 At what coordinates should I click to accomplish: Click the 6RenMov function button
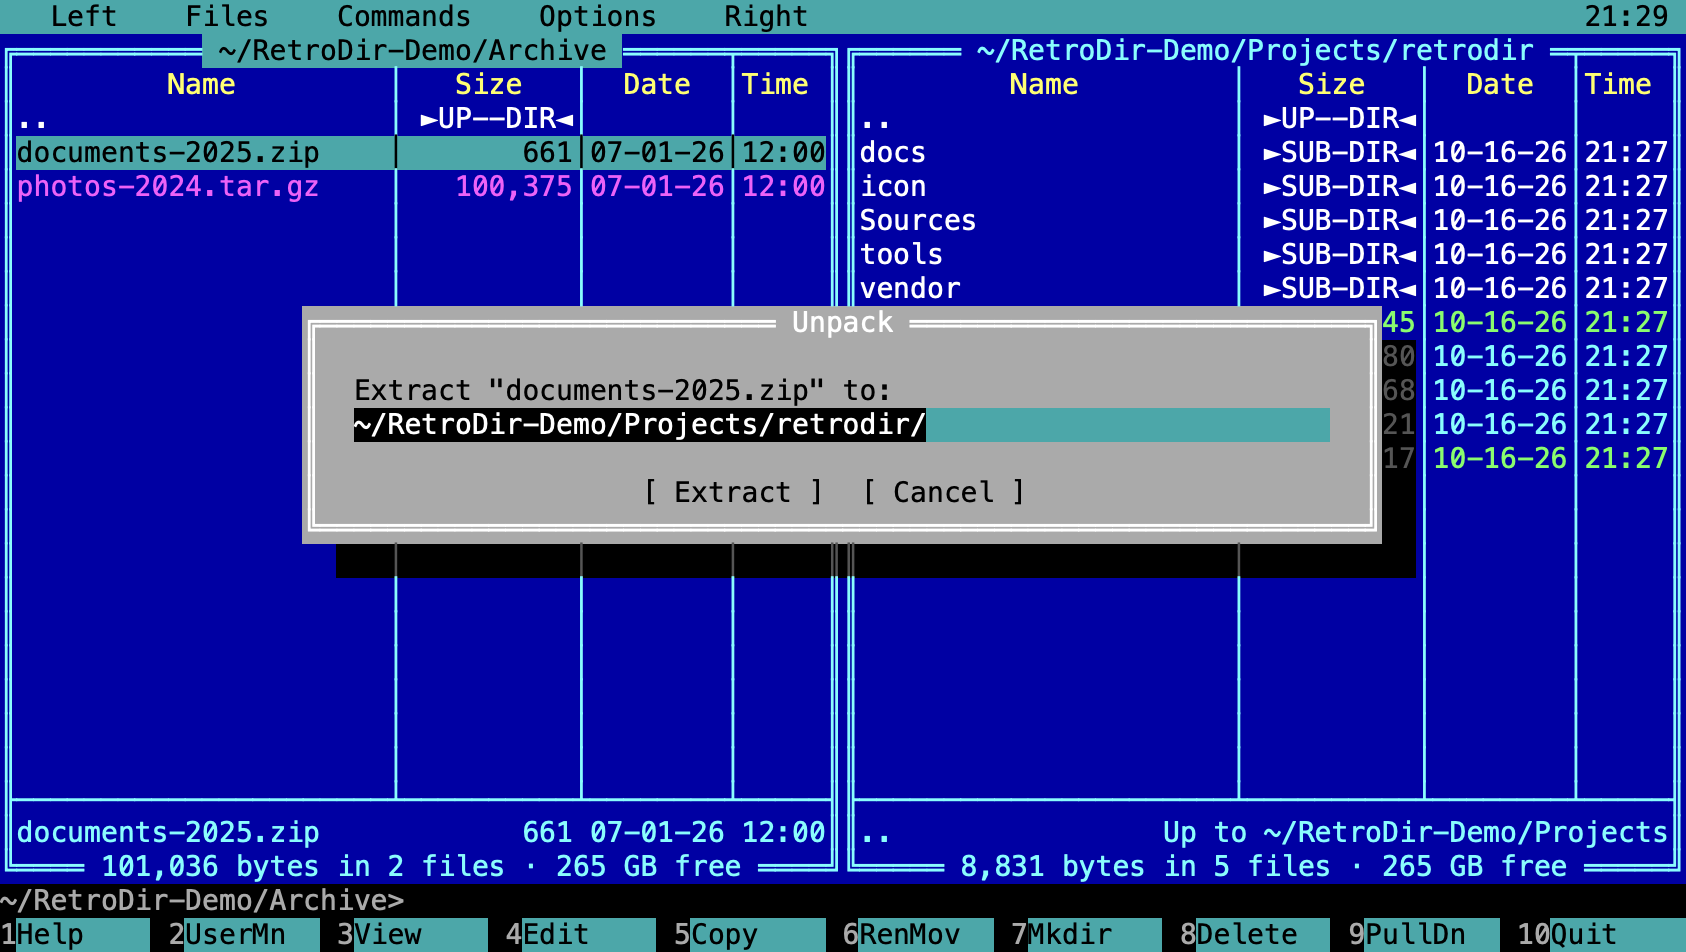tap(918, 934)
